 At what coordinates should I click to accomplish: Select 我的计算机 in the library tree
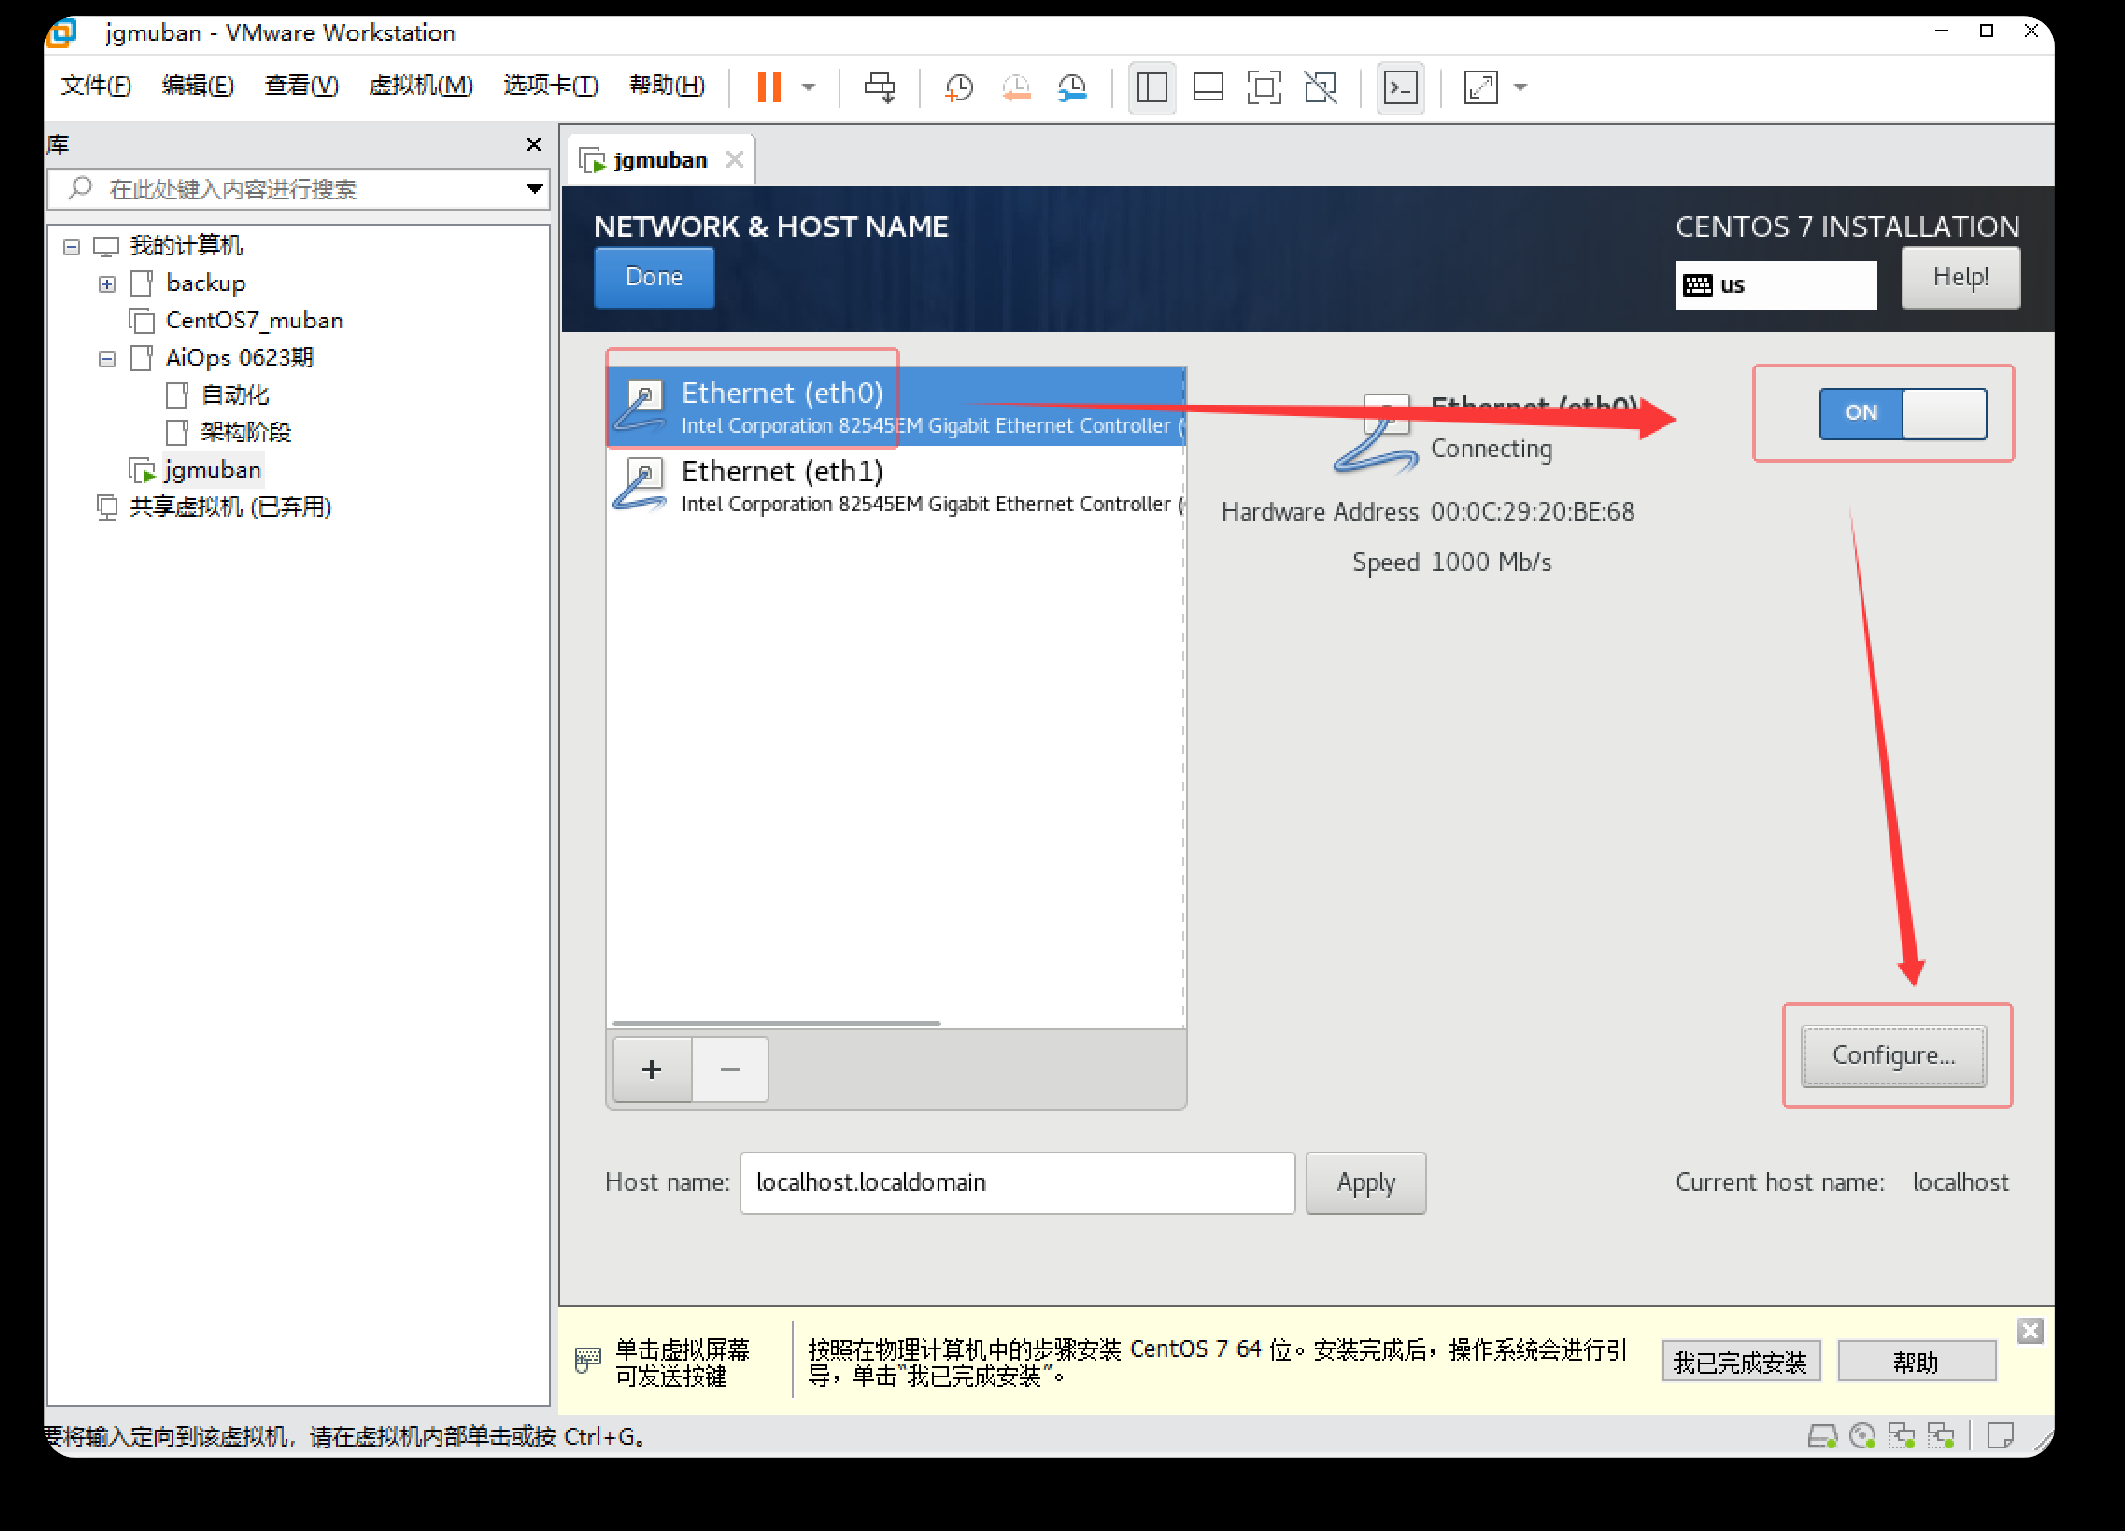(x=186, y=246)
